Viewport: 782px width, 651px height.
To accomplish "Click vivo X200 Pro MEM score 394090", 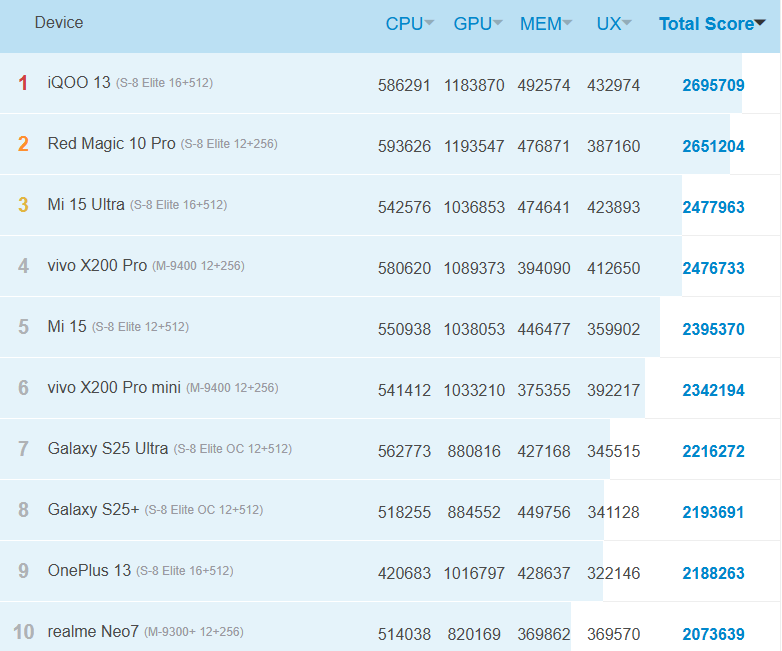I will (544, 268).
